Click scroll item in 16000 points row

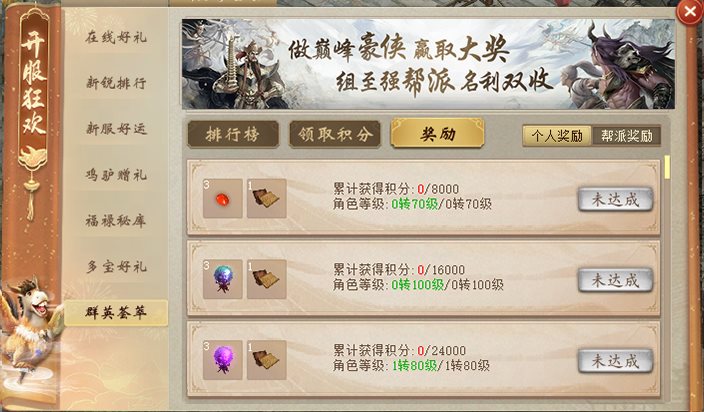(267, 279)
